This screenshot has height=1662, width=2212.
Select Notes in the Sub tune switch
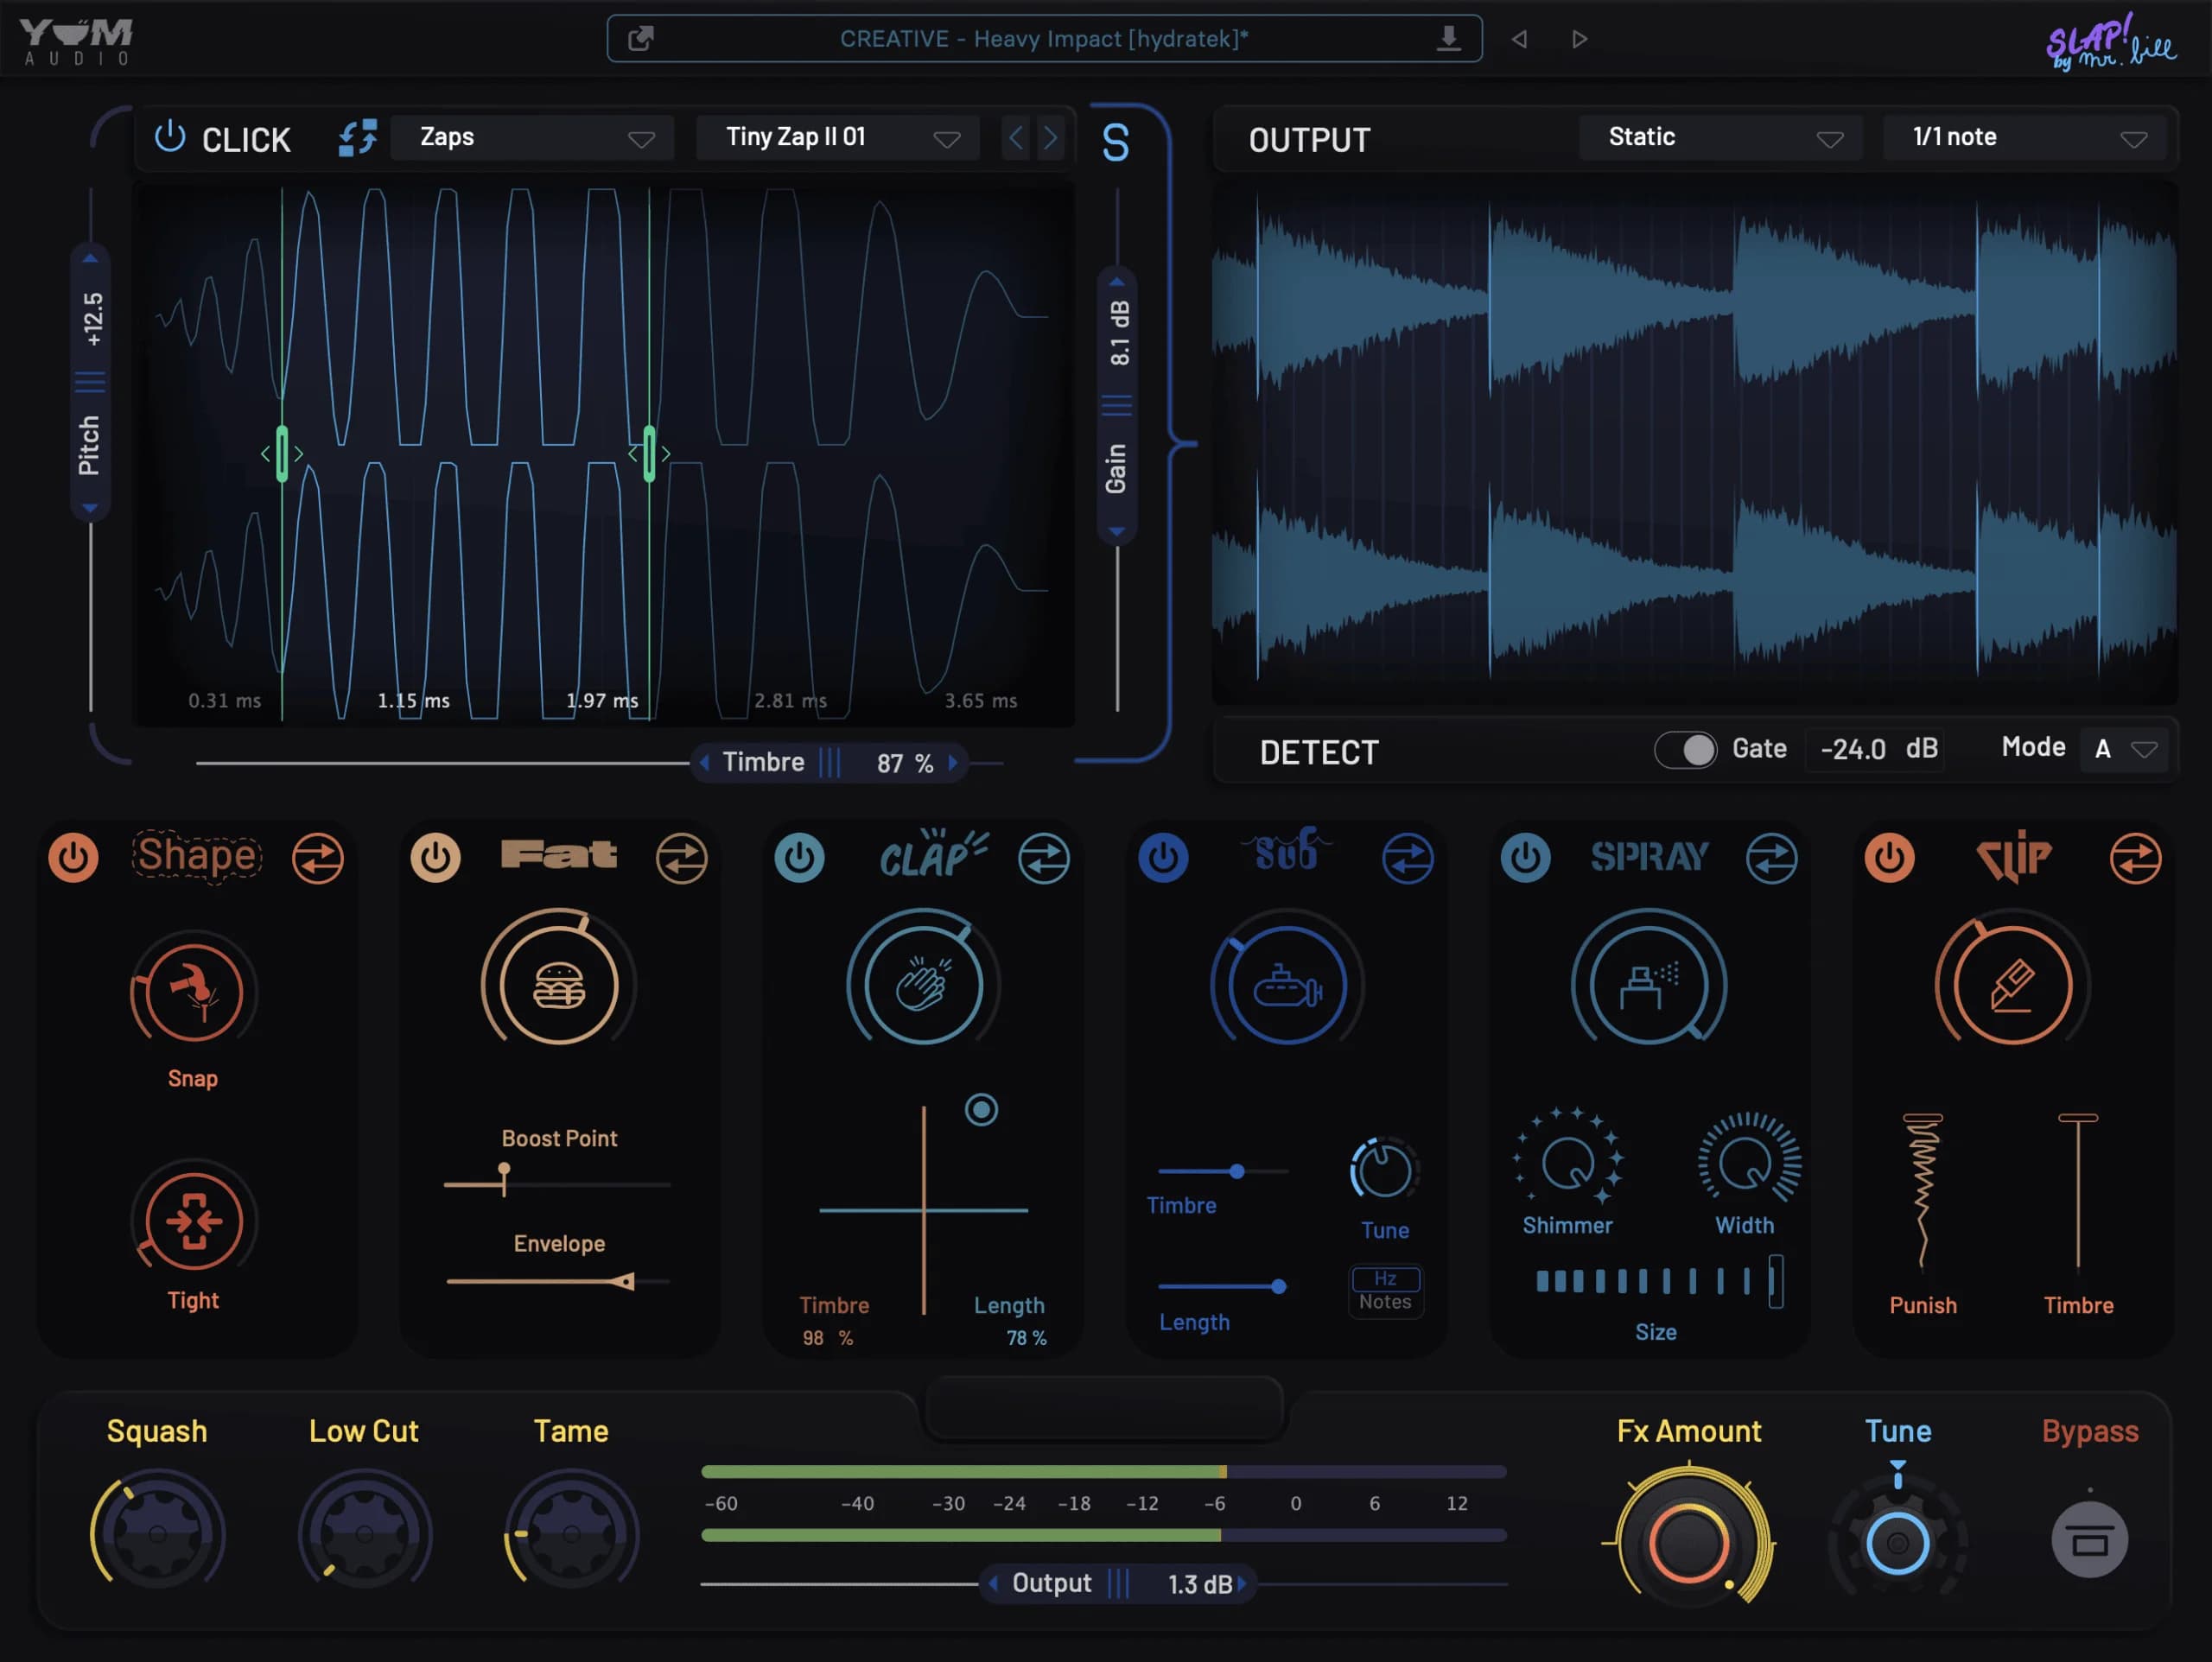coord(1384,1302)
